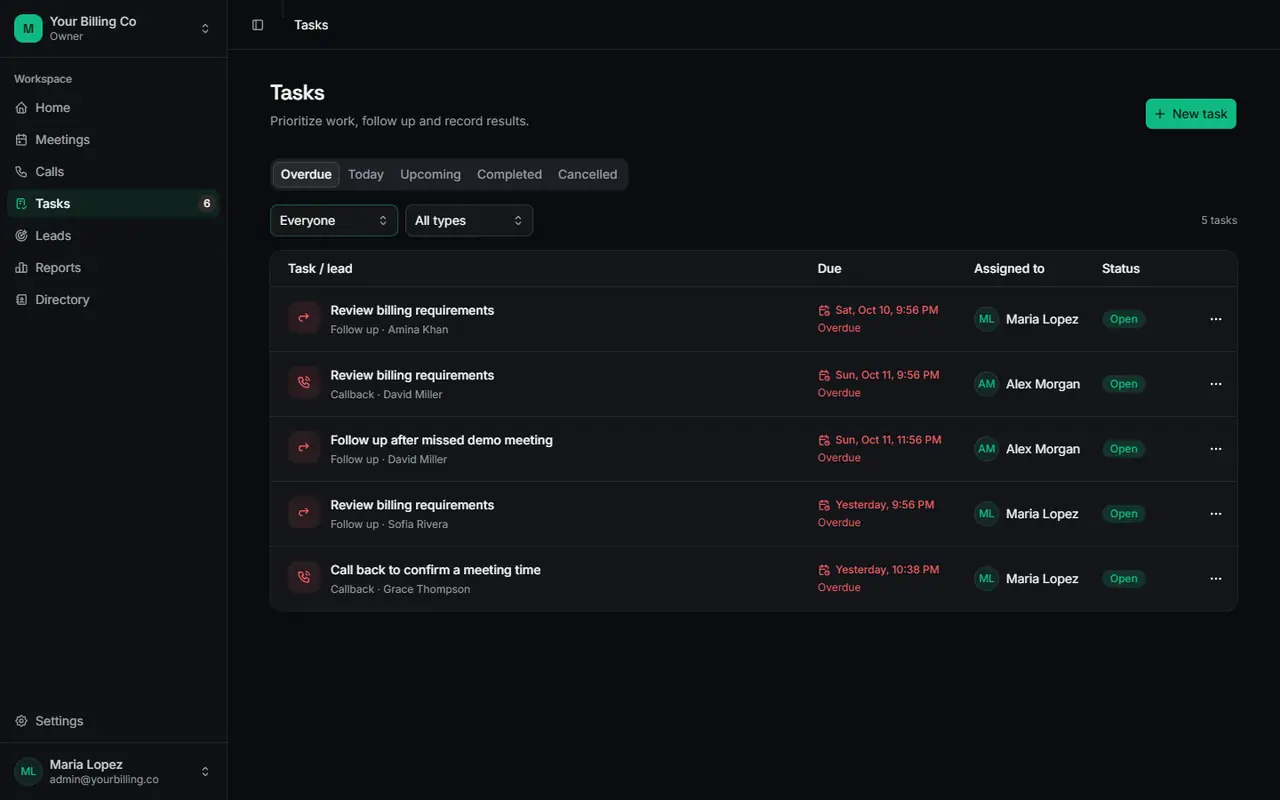Switch to the Today tab
1280x800 pixels.
pyautogui.click(x=366, y=174)
